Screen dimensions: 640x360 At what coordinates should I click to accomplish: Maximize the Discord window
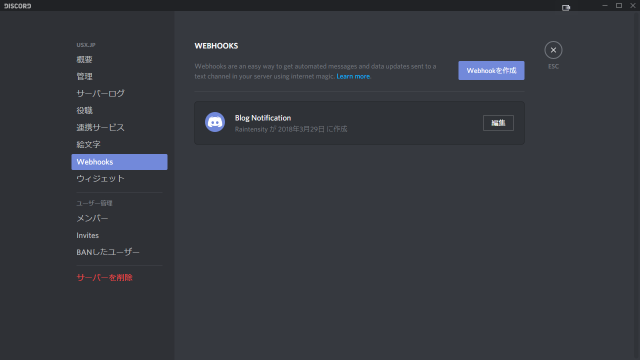[x=619, y=6]
